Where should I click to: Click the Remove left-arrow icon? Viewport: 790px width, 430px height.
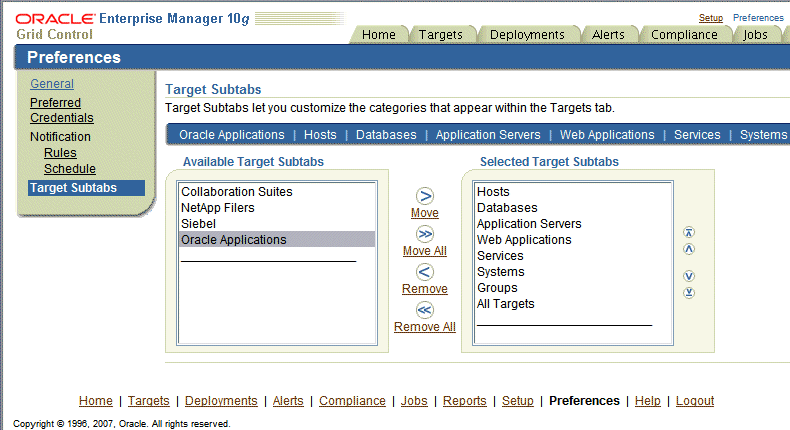[425, 272]
